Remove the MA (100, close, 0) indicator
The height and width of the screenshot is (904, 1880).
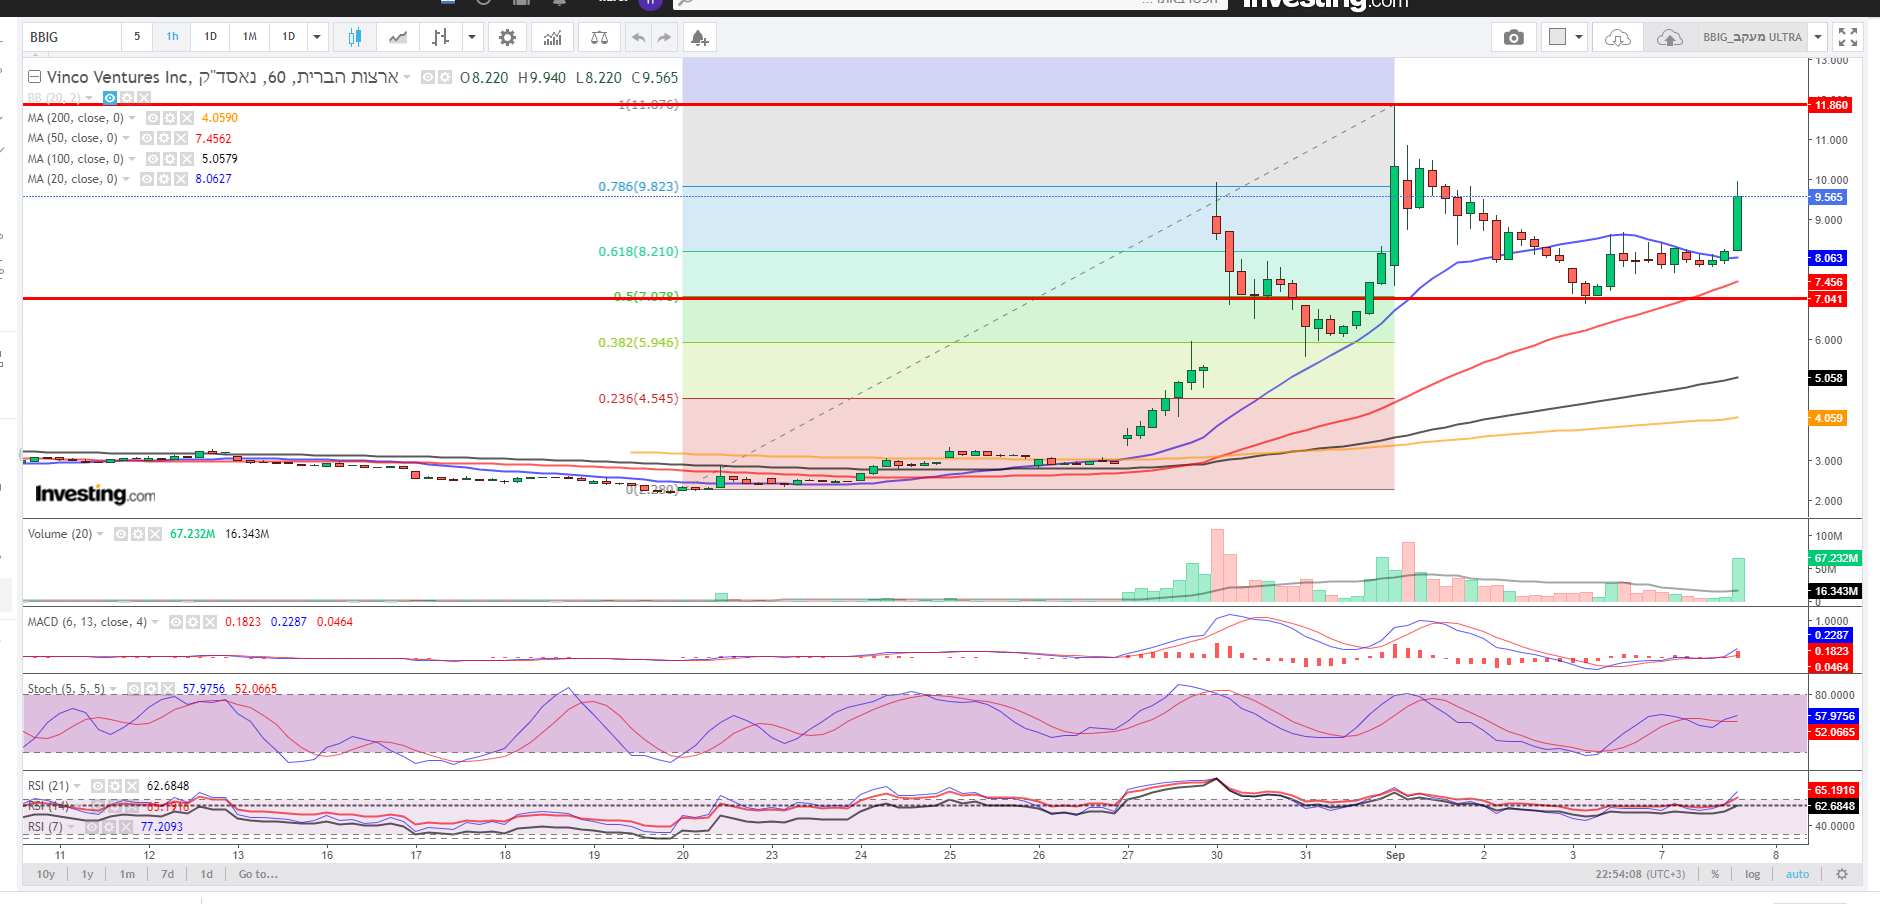(x=187, y=159)
